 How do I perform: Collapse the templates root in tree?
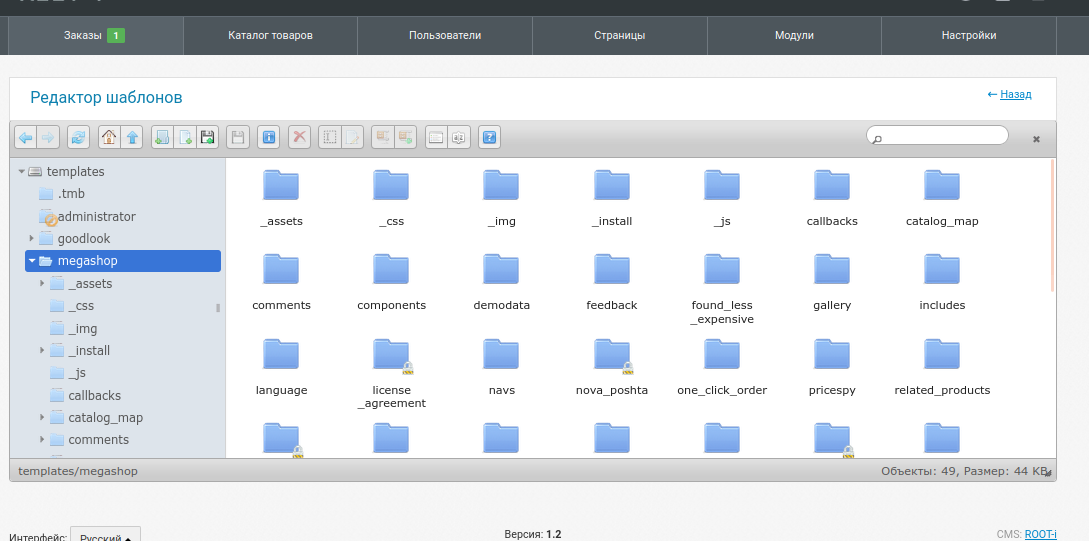(22, 172)
